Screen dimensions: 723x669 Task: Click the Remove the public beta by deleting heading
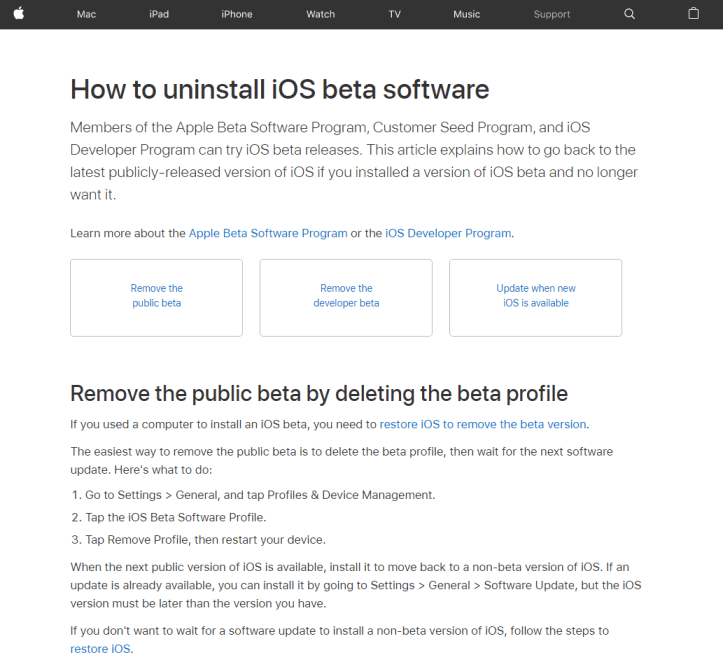pos(319,394)
